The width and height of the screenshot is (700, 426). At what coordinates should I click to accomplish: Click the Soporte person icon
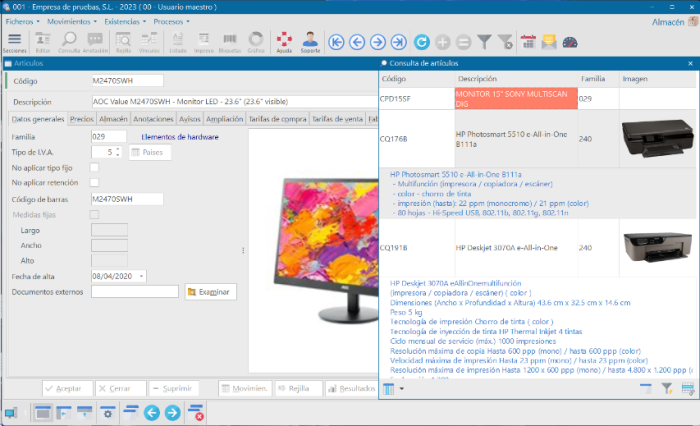[x=310, y=42]
